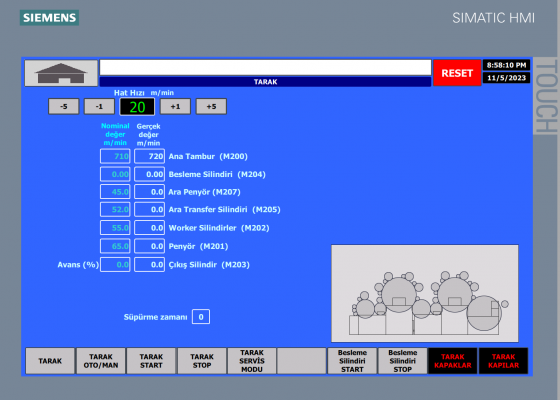Decrease line speed with -1 button

(99, 106)
